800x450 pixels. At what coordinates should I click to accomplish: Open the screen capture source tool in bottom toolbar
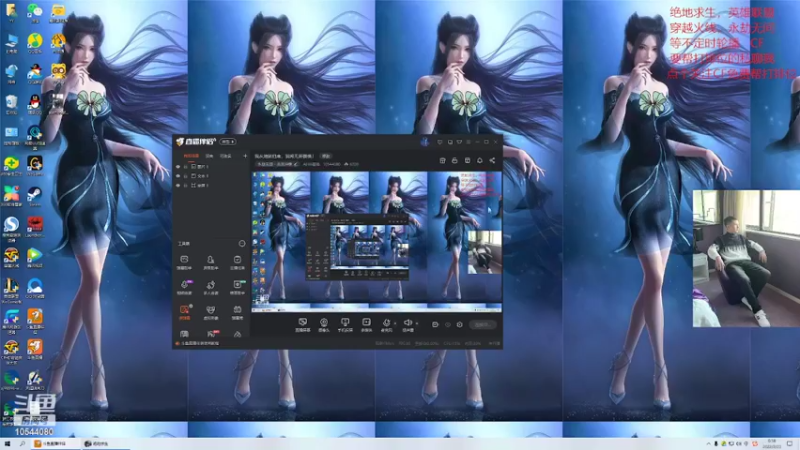[303, 324]
